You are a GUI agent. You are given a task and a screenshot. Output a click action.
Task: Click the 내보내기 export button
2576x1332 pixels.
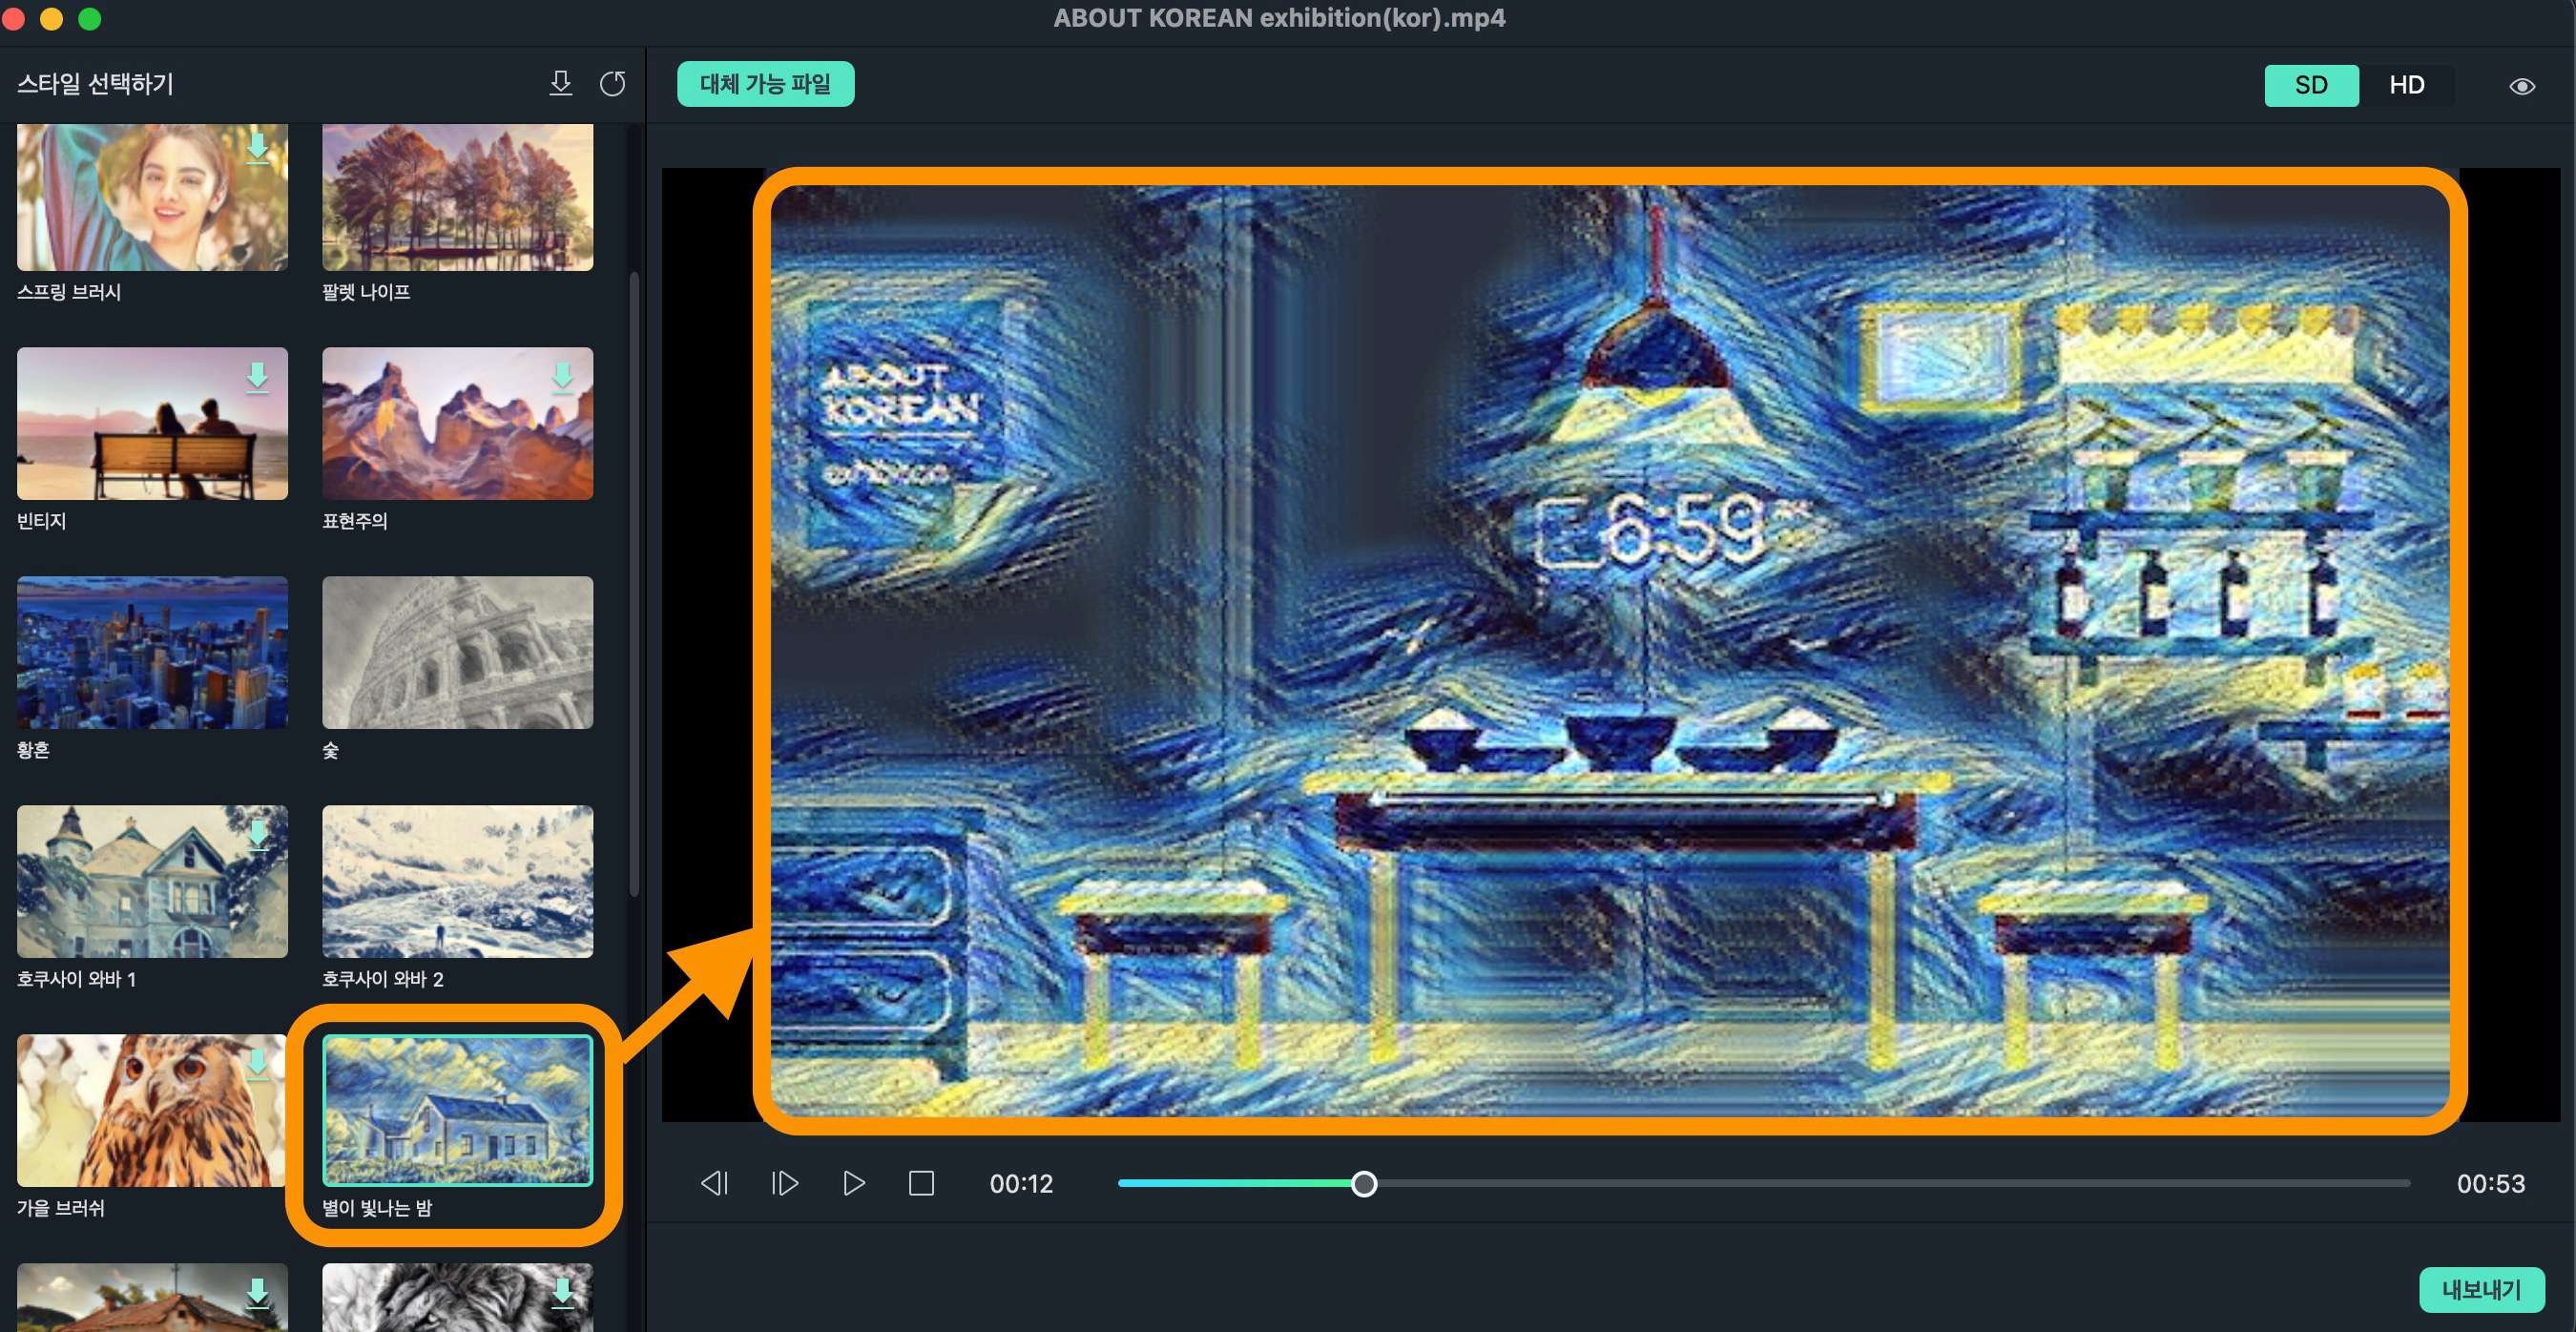tap(2481, 1289)
